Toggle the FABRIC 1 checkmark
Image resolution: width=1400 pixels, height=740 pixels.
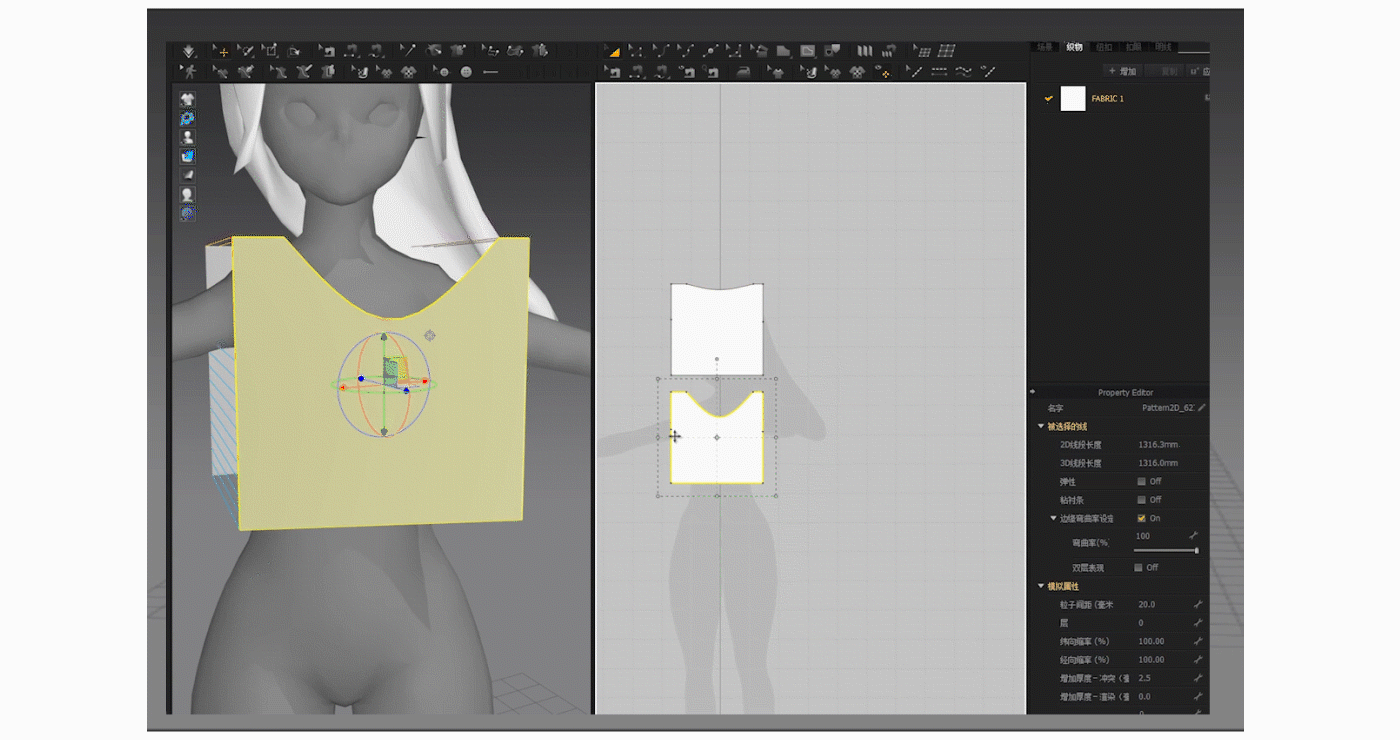(1048, 98)
